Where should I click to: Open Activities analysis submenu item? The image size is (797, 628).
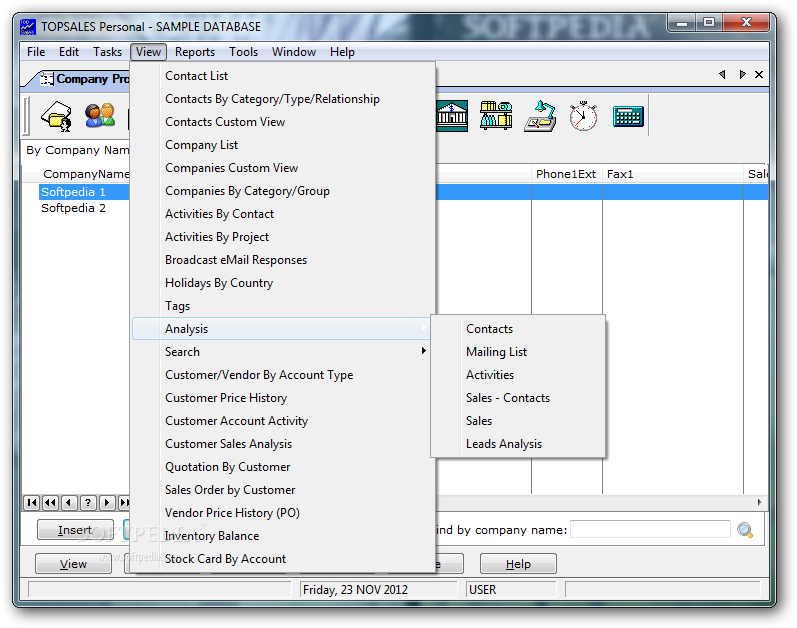pos(518,375)
